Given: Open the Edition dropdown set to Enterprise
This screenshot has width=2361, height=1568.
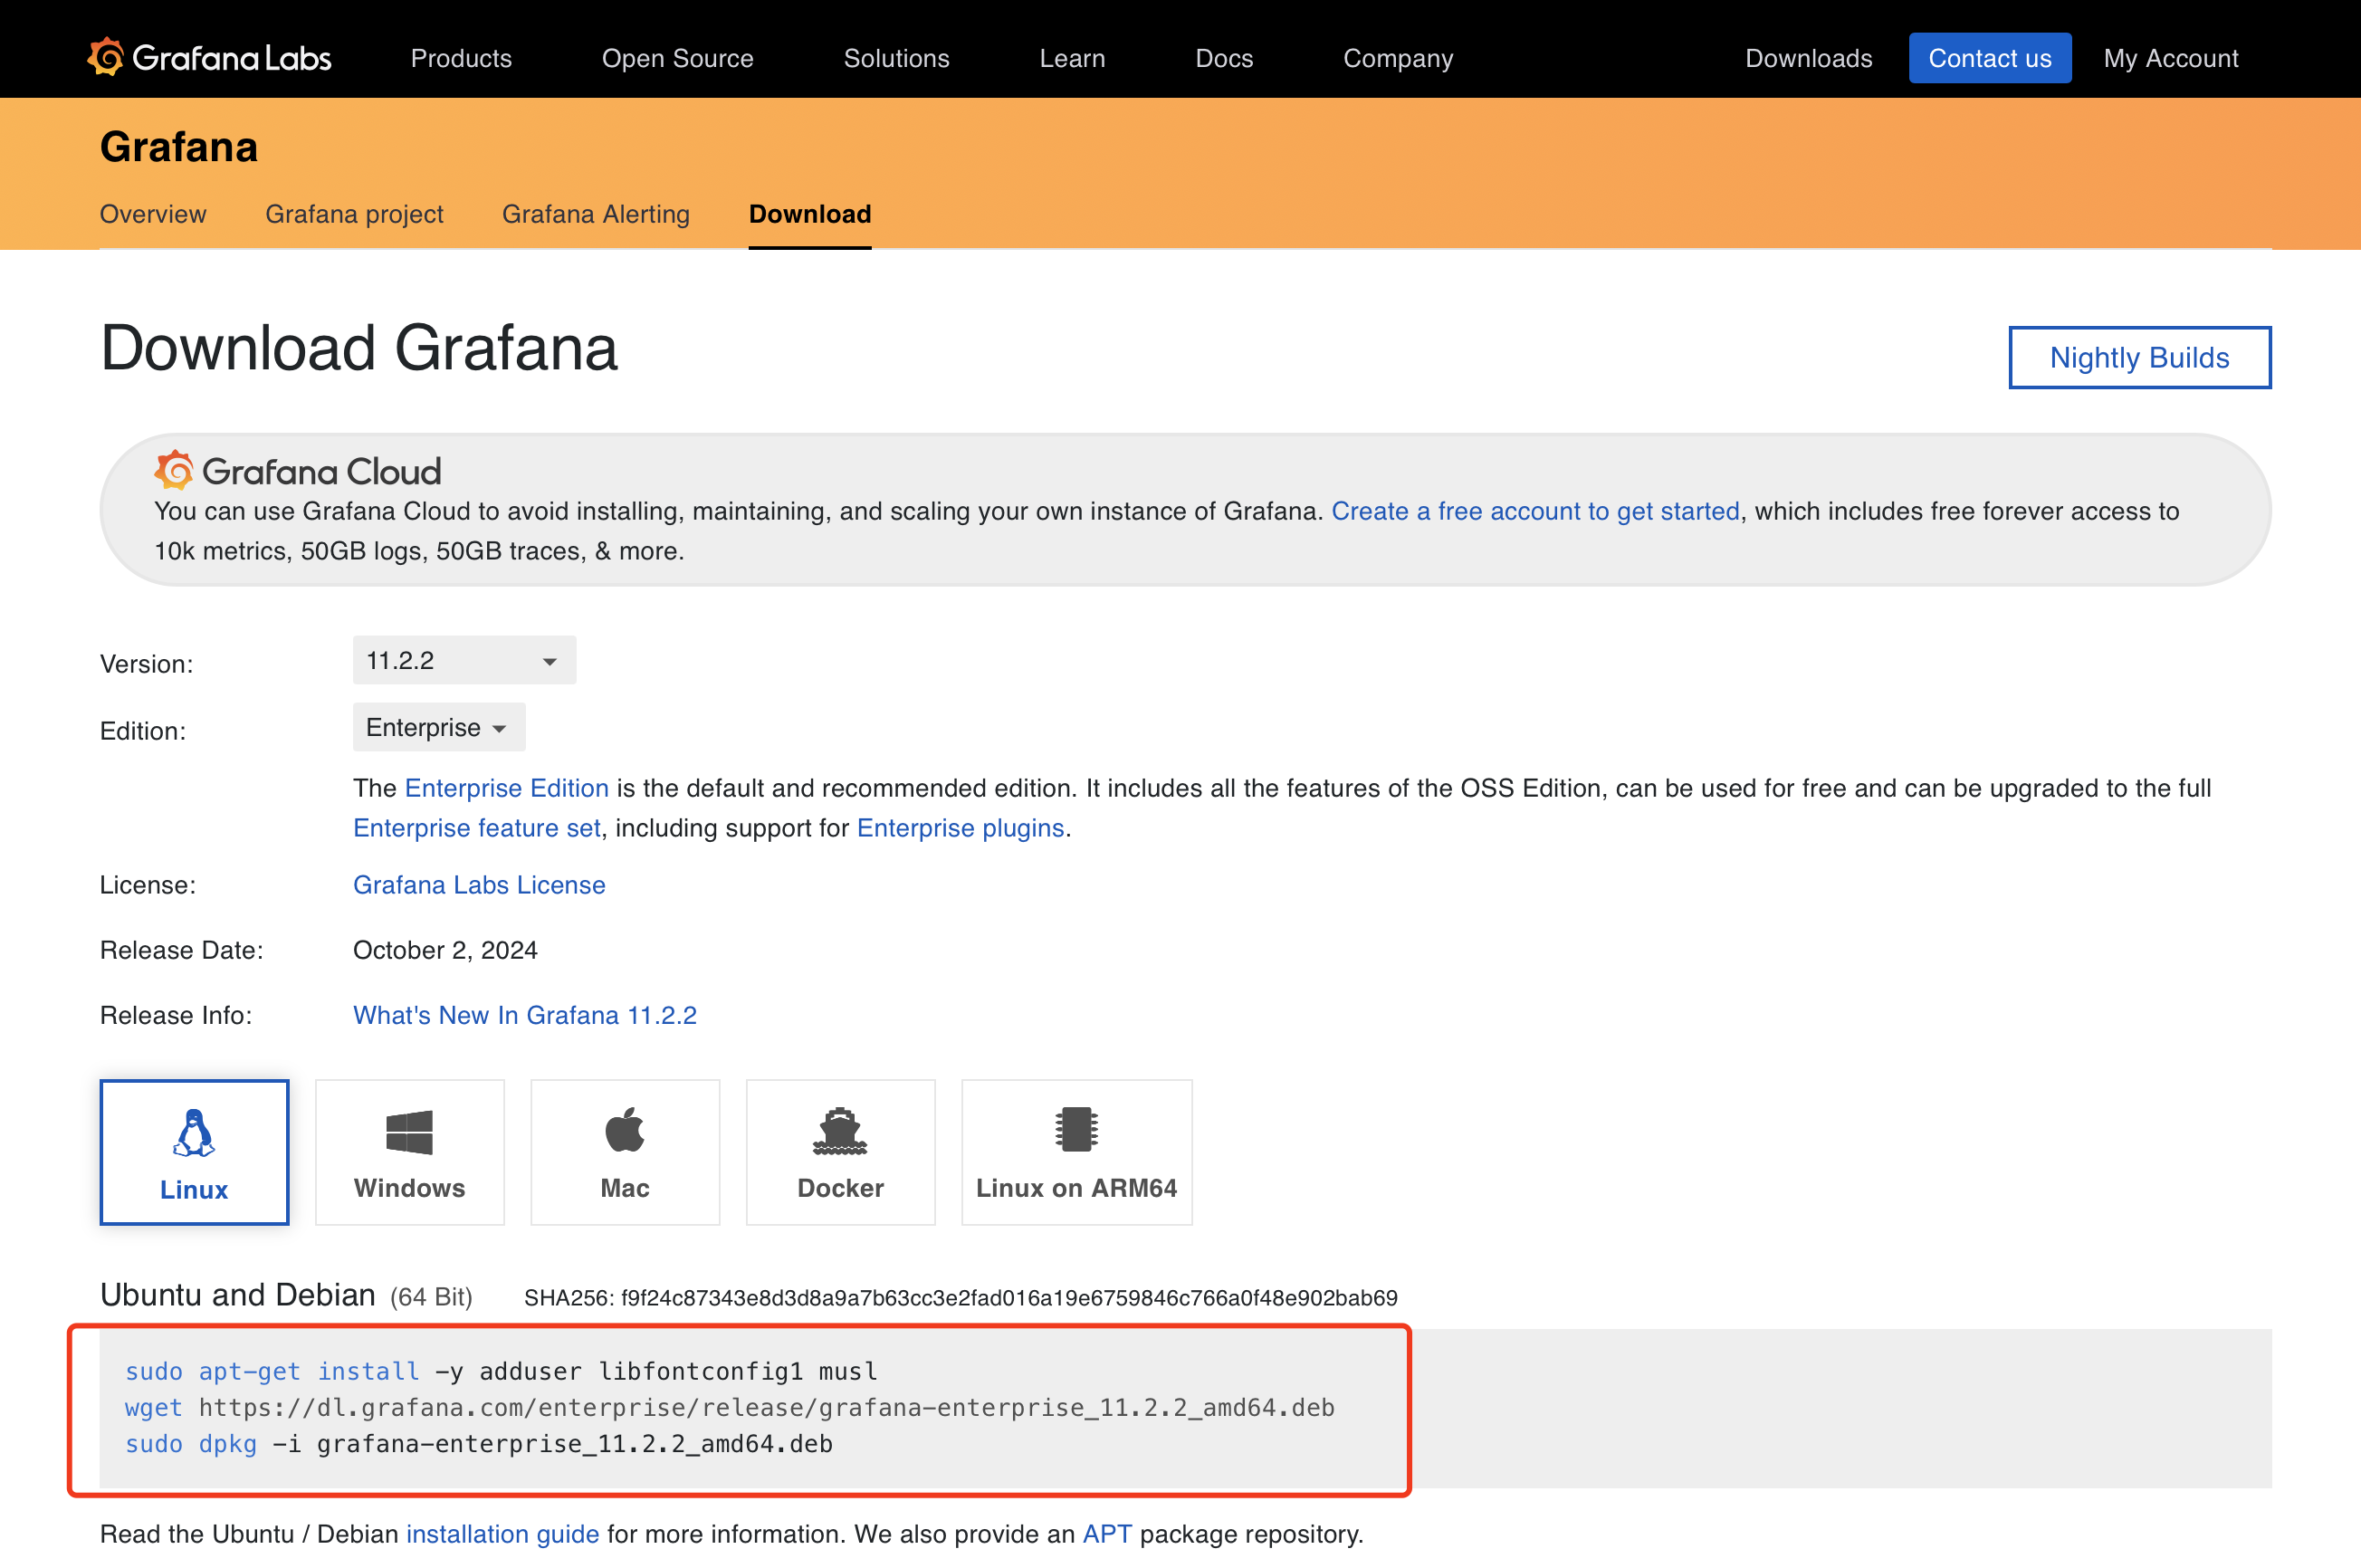Looking at the screenshot, I should point(437,727).
